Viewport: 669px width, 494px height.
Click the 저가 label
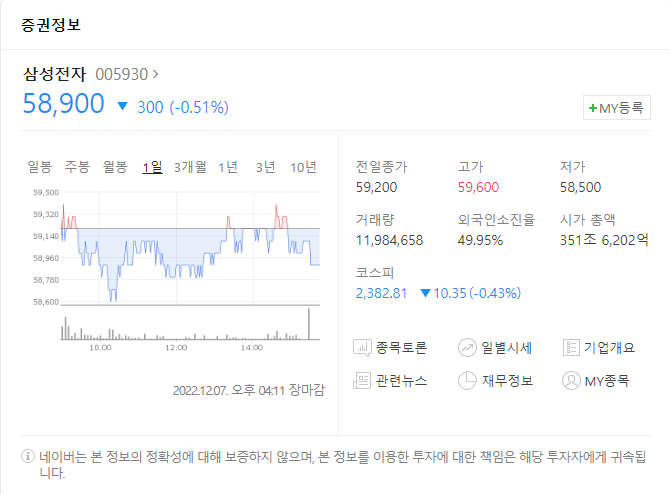coord(573,166)
